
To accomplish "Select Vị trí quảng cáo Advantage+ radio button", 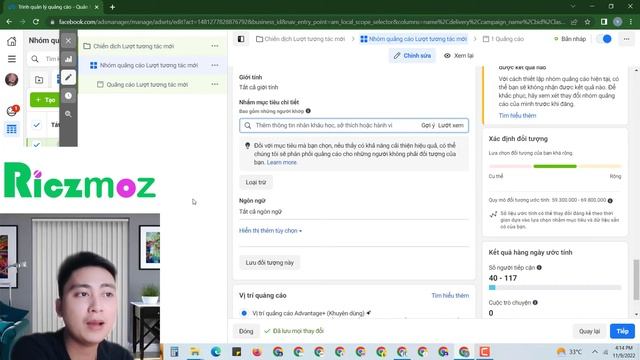I will point(244,313).
